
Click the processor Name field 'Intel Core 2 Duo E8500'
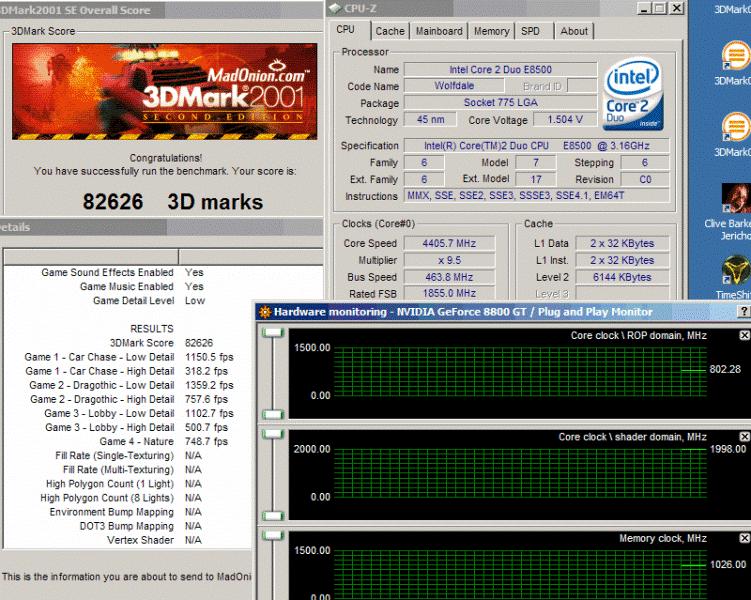pos(501,69)
